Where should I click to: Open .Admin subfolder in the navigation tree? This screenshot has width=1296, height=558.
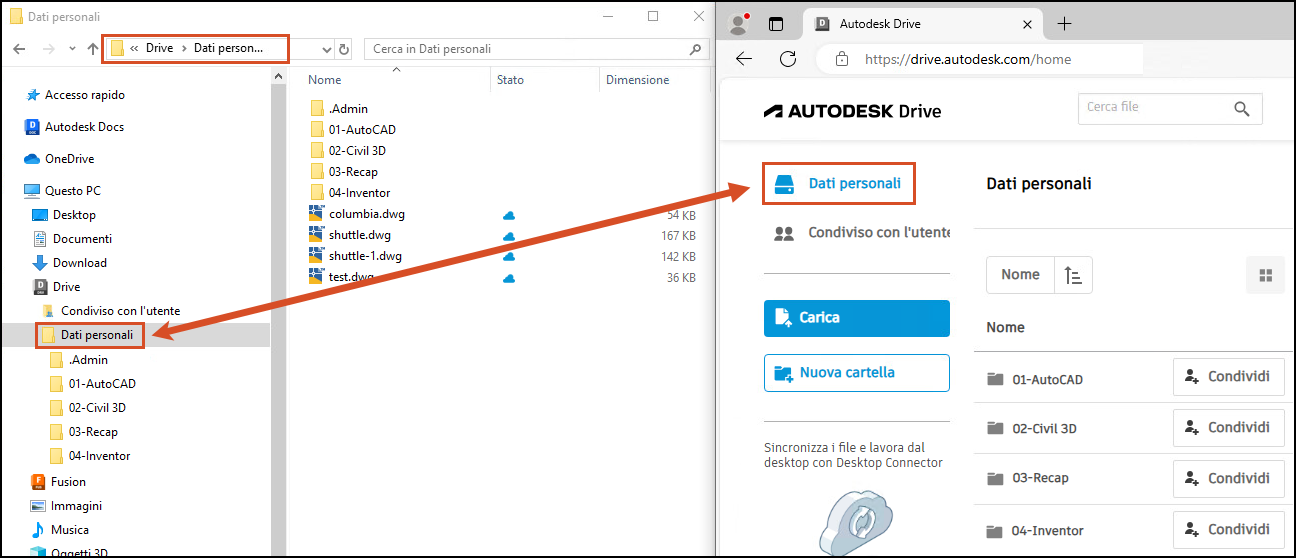coord(88,360)
